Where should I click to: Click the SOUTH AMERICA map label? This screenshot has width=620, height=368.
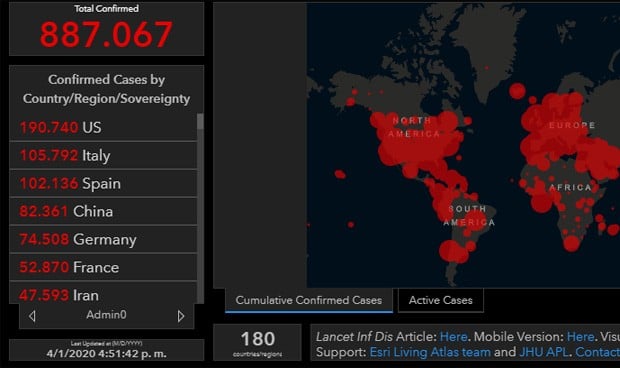[x=469, y=215]
